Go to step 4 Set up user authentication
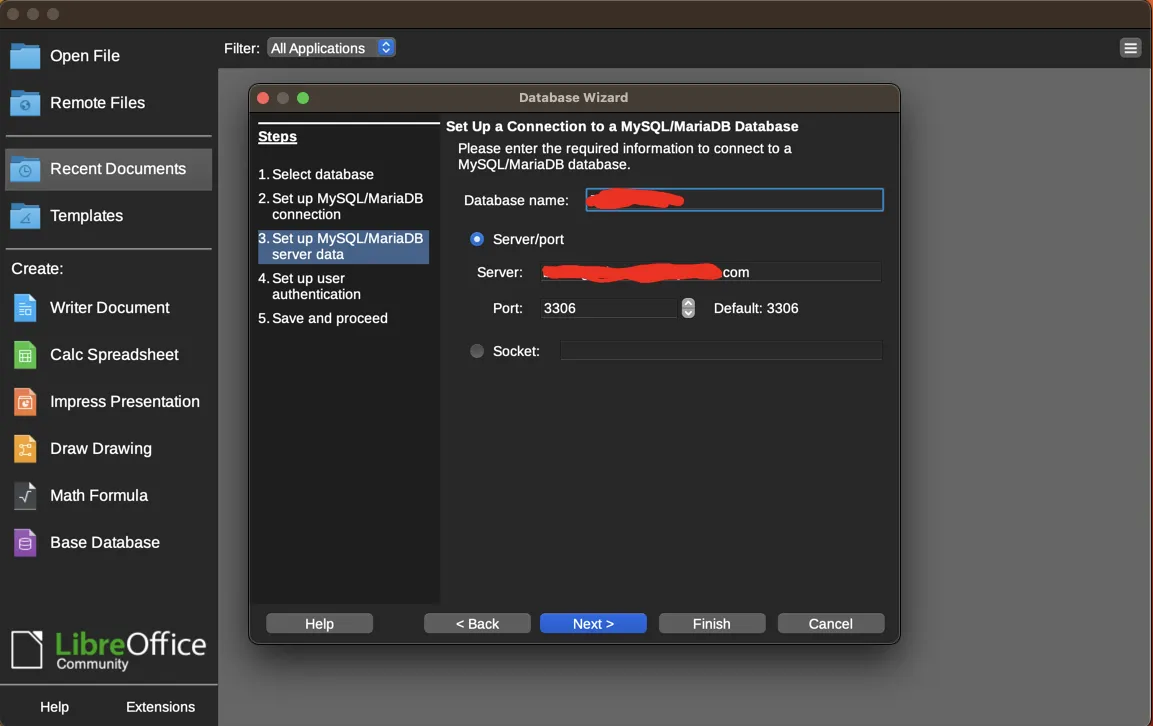Image resolution: width=1153 pixels, height=726 pixels. (310, 286)
